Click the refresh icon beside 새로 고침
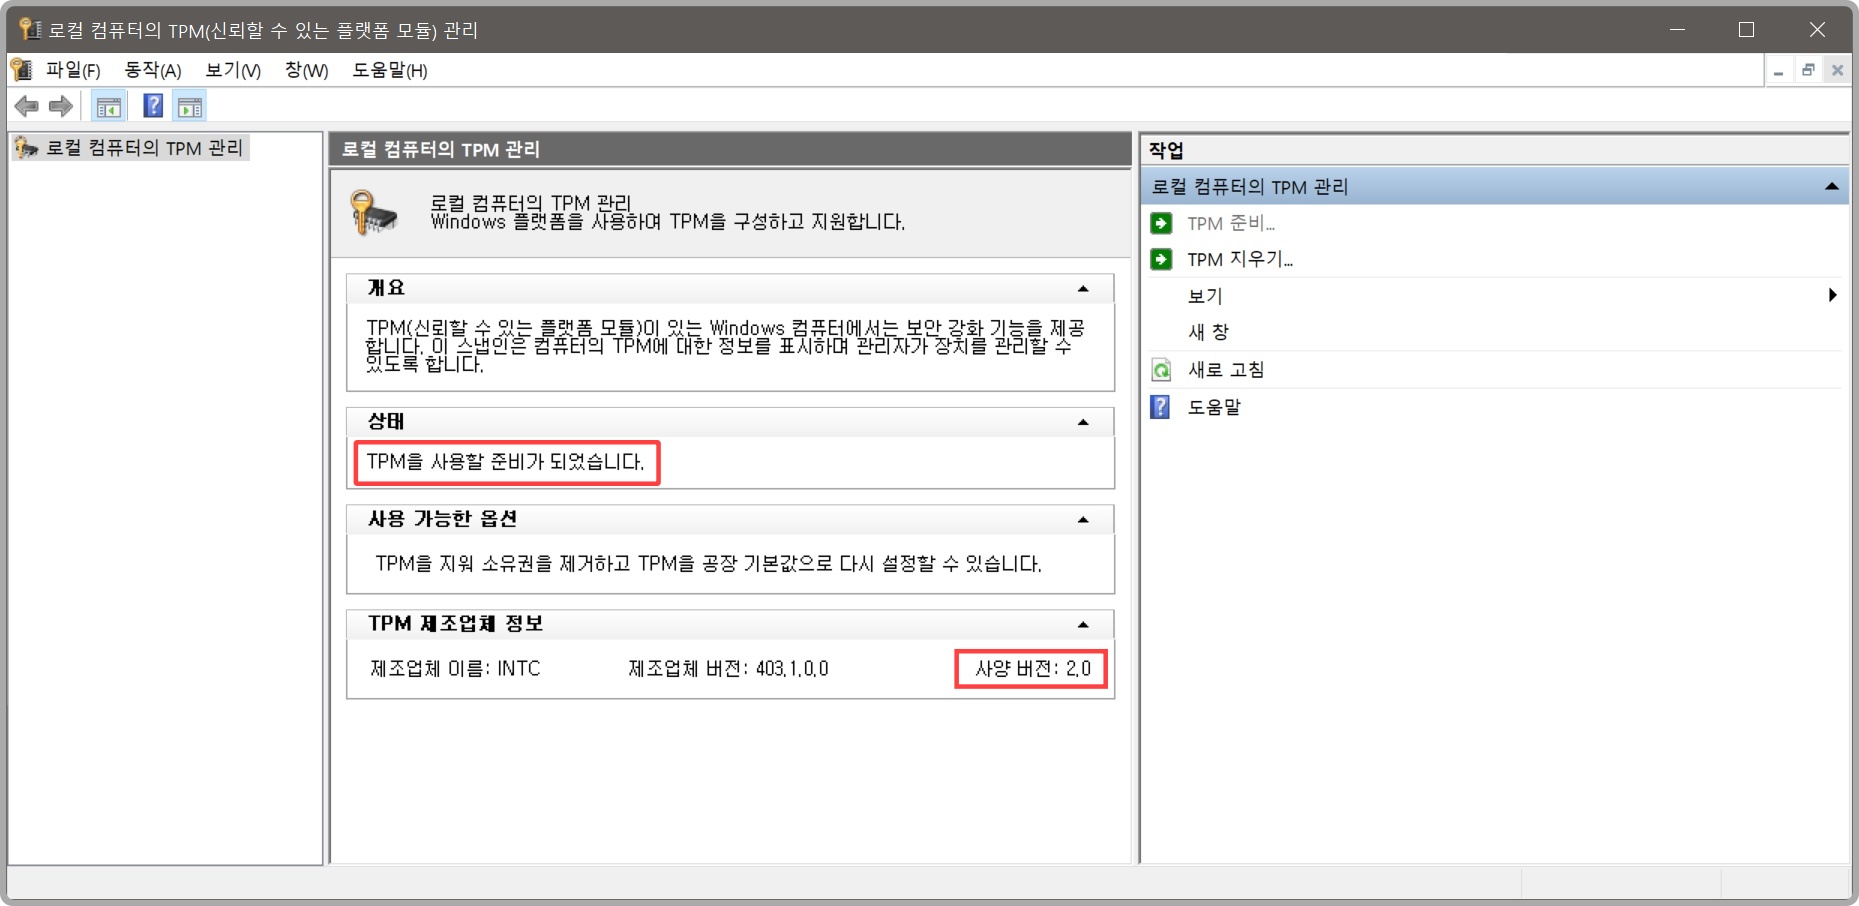 point(1160,369)
